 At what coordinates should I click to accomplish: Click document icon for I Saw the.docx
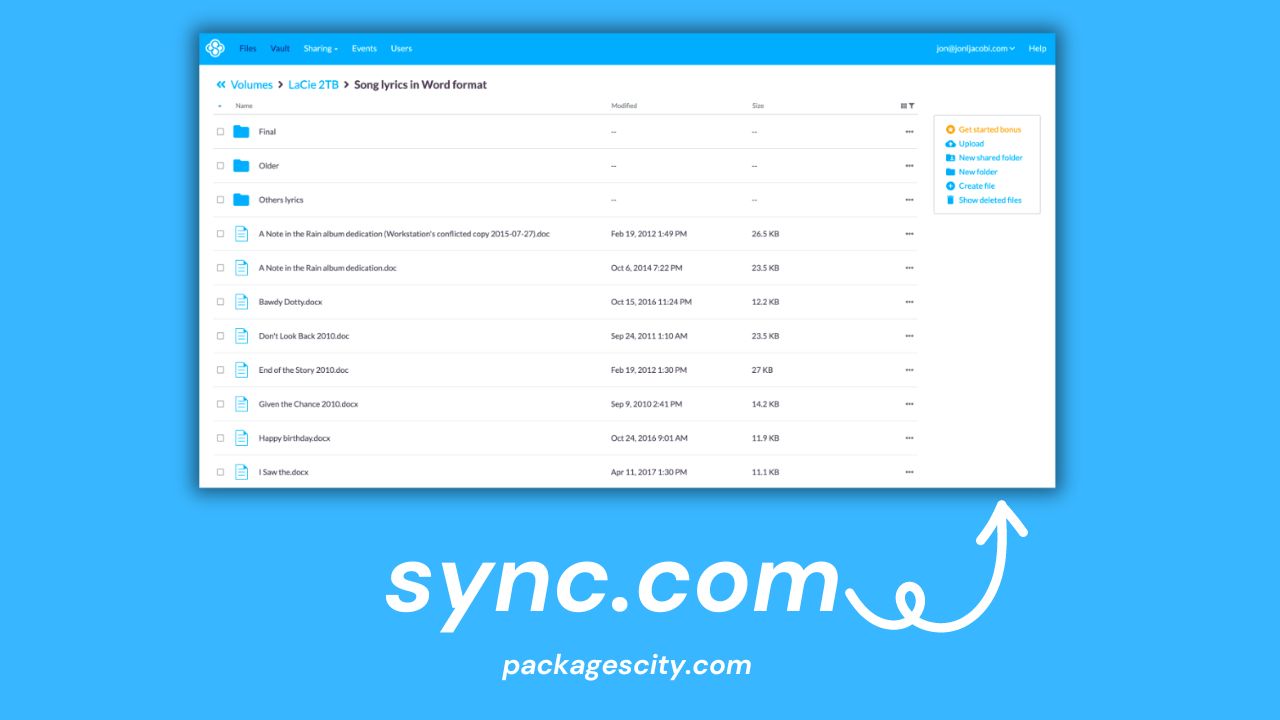241,472
